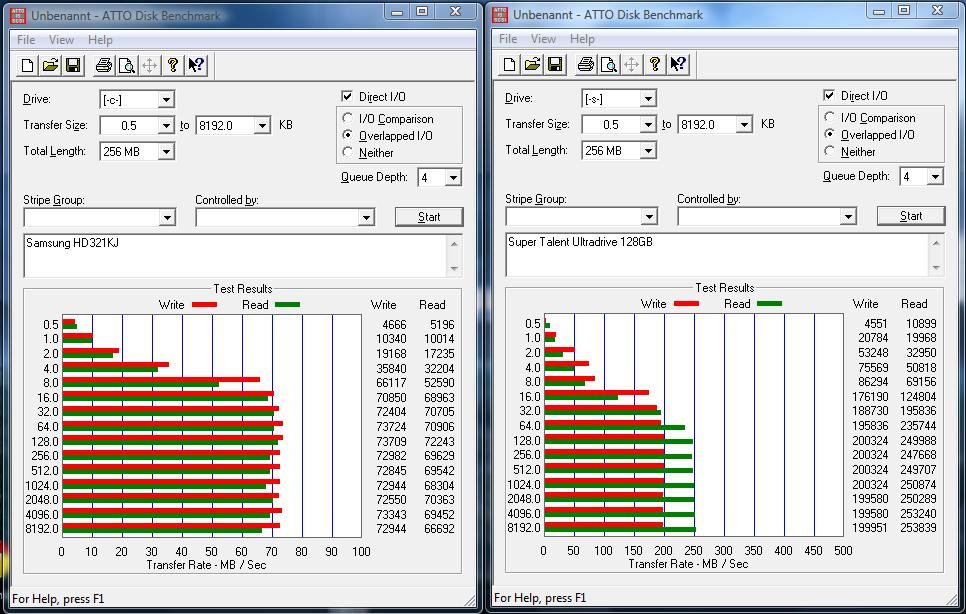Click Samsung HD321KJ description text field

(x=235, y=256)
